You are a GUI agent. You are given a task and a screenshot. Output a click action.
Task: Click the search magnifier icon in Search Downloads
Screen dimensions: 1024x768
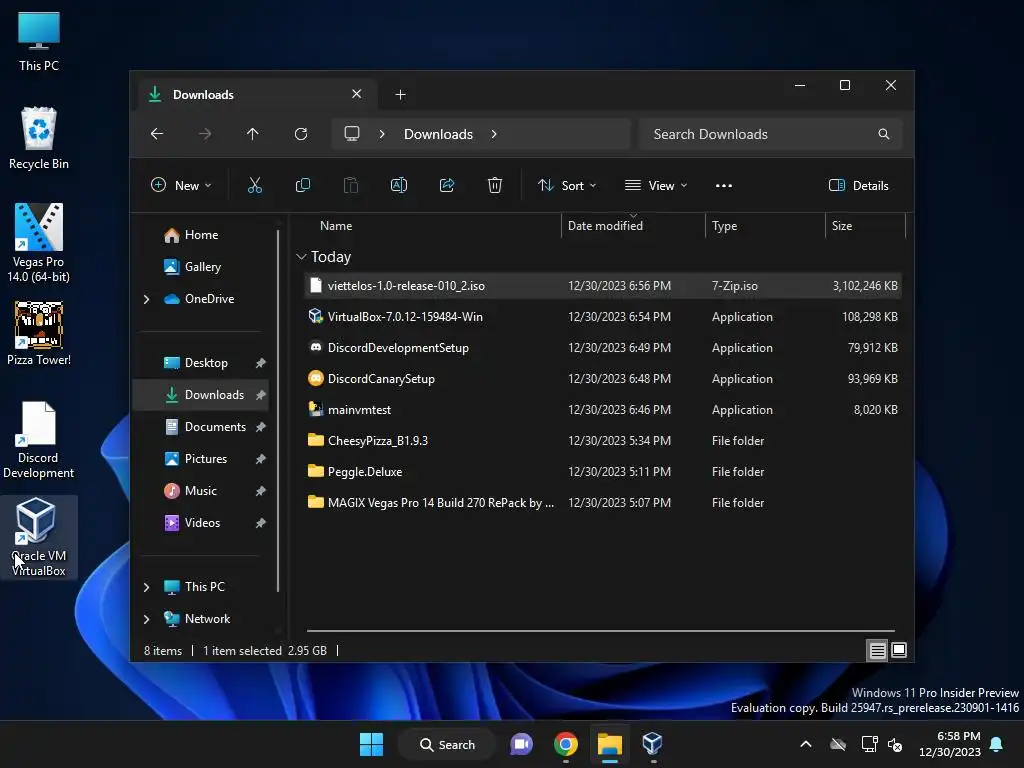[x=884, y=134]
